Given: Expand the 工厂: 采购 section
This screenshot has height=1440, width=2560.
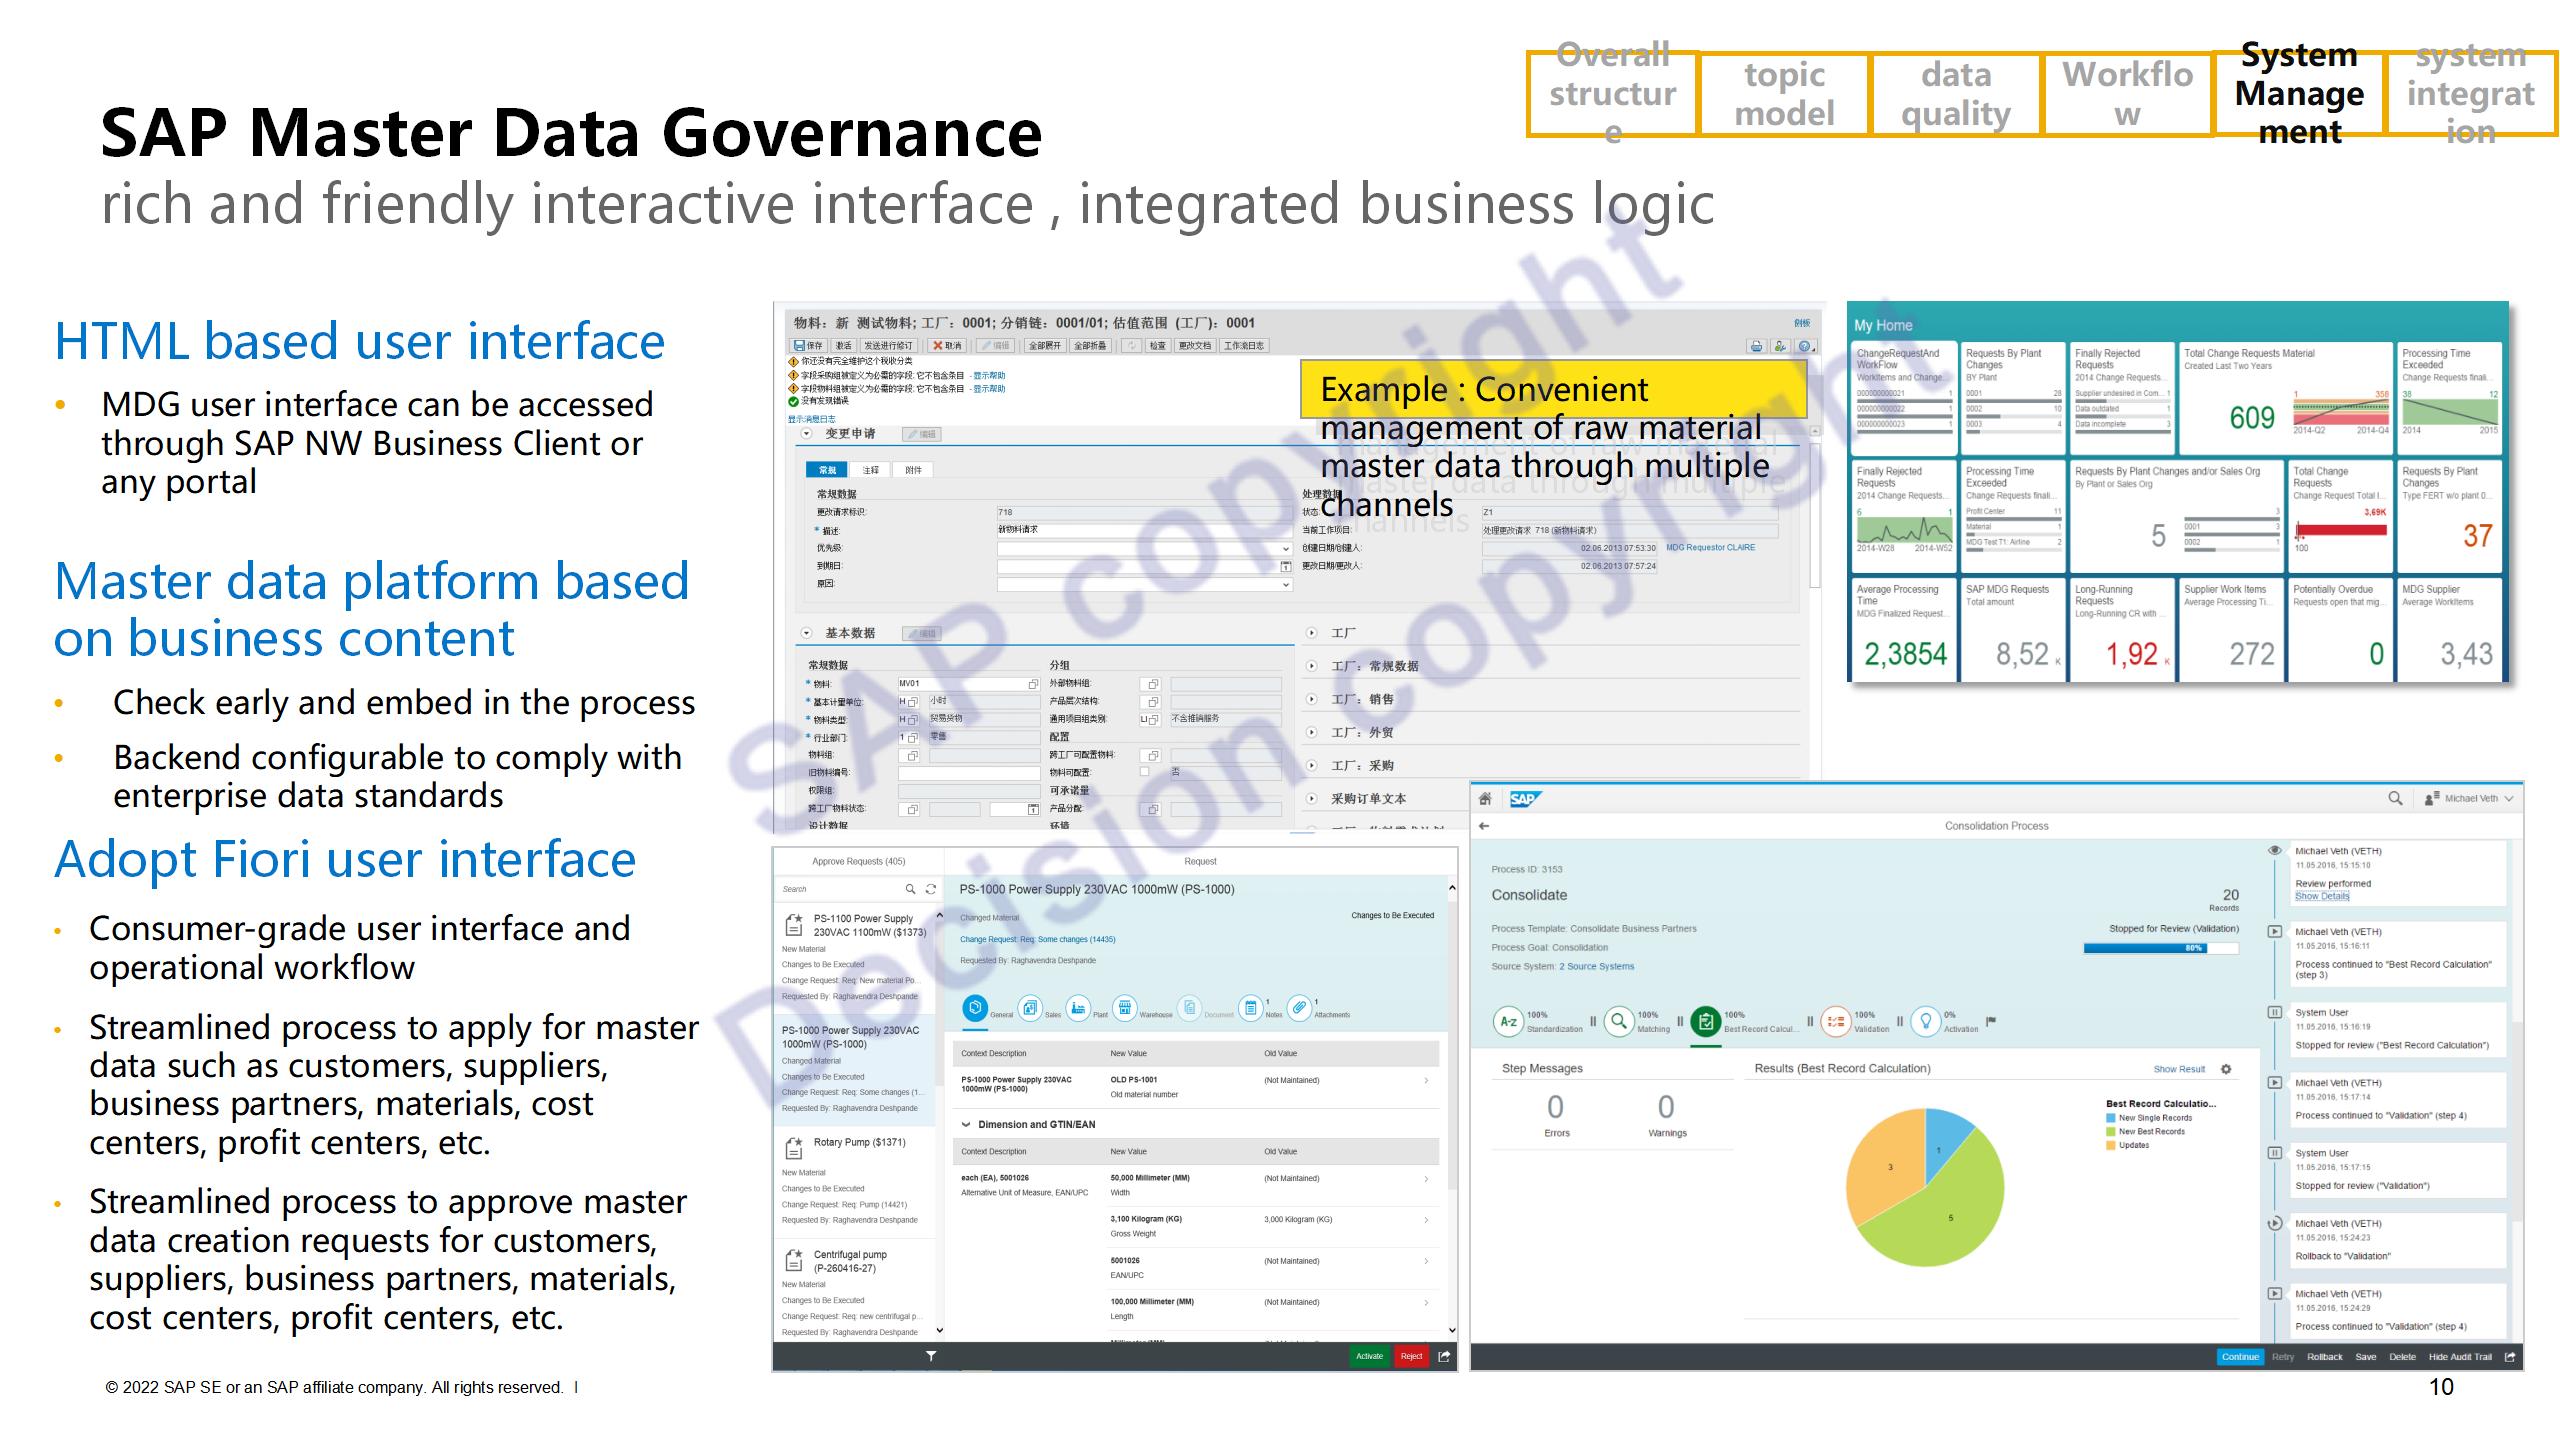Looking at the screenshot, I should tap(1311, 765).
